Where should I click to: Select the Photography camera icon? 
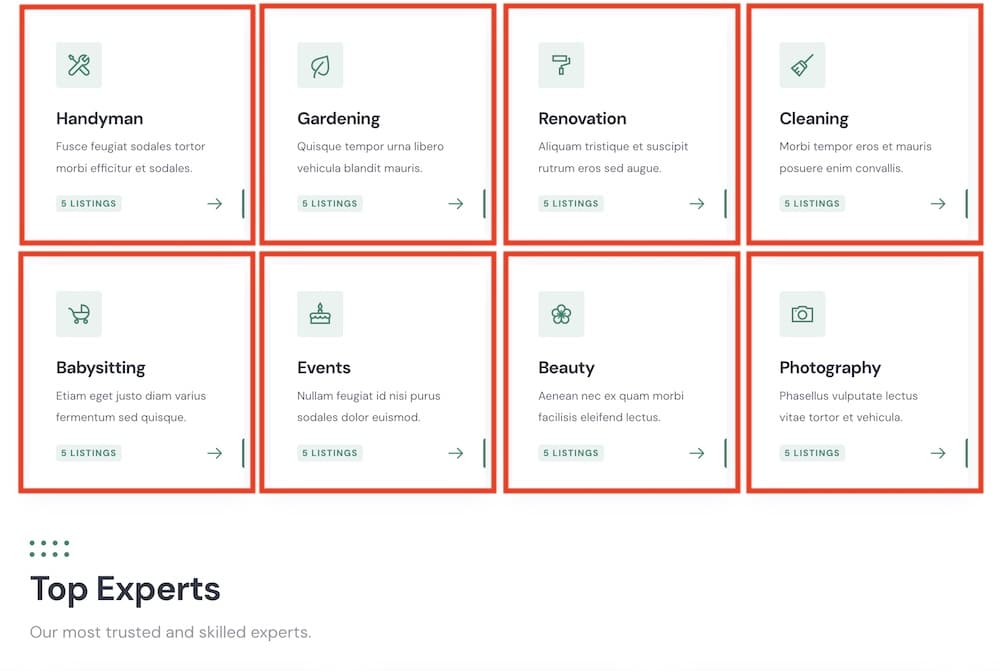click(x=802, y=314)
